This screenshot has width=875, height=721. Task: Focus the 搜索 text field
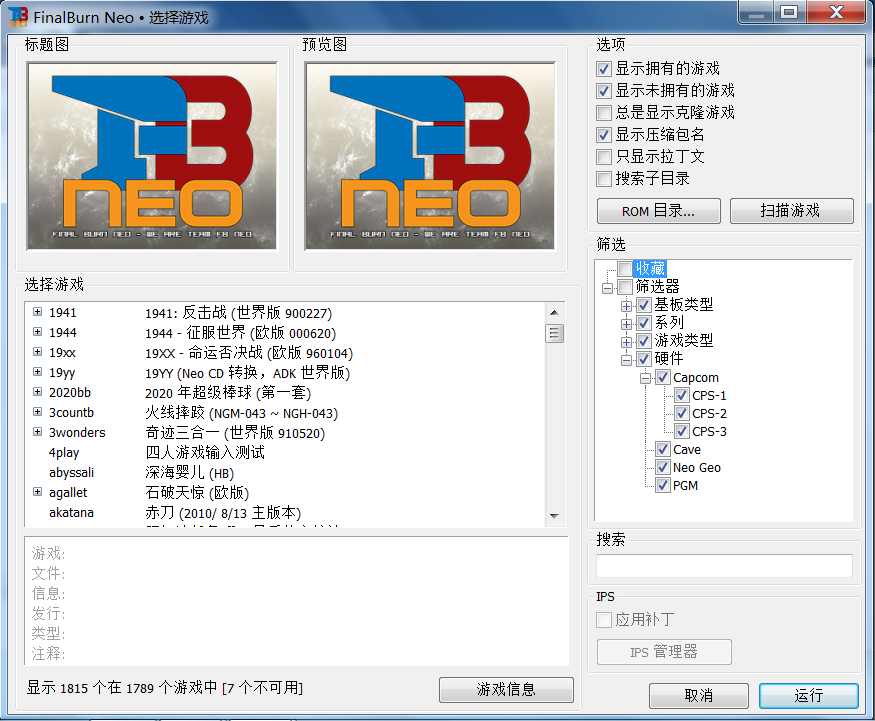(x=724, y=566)
